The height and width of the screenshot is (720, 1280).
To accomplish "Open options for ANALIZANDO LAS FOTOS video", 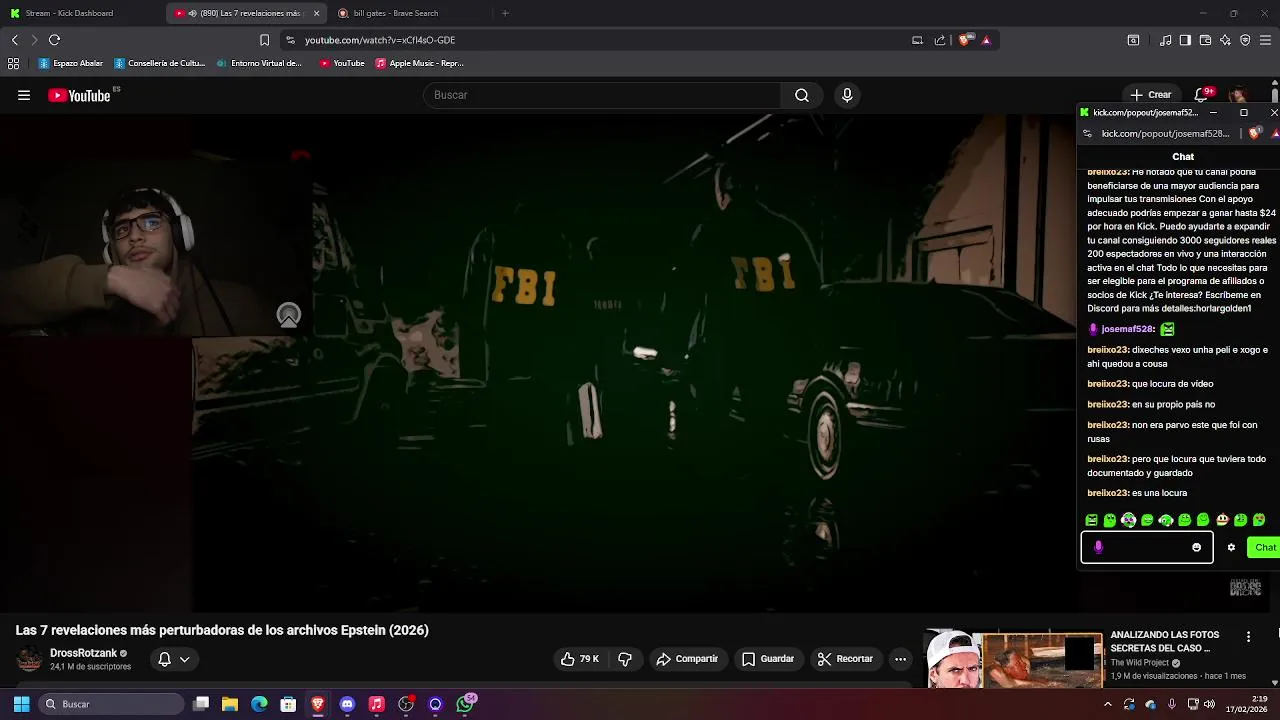I will (x=1248, y=637).
